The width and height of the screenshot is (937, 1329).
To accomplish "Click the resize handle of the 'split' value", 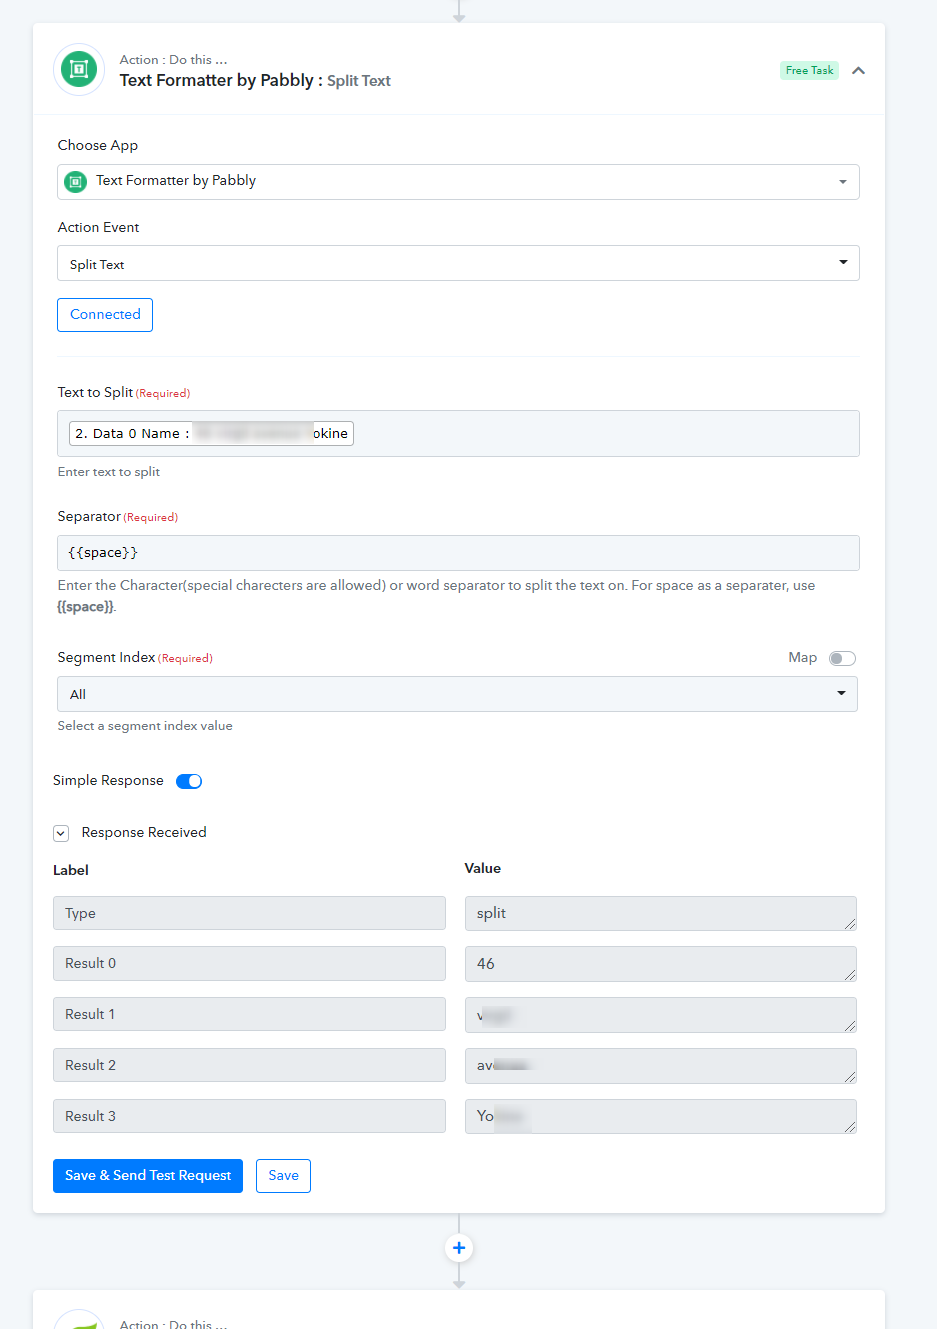I will pos(850,924).
